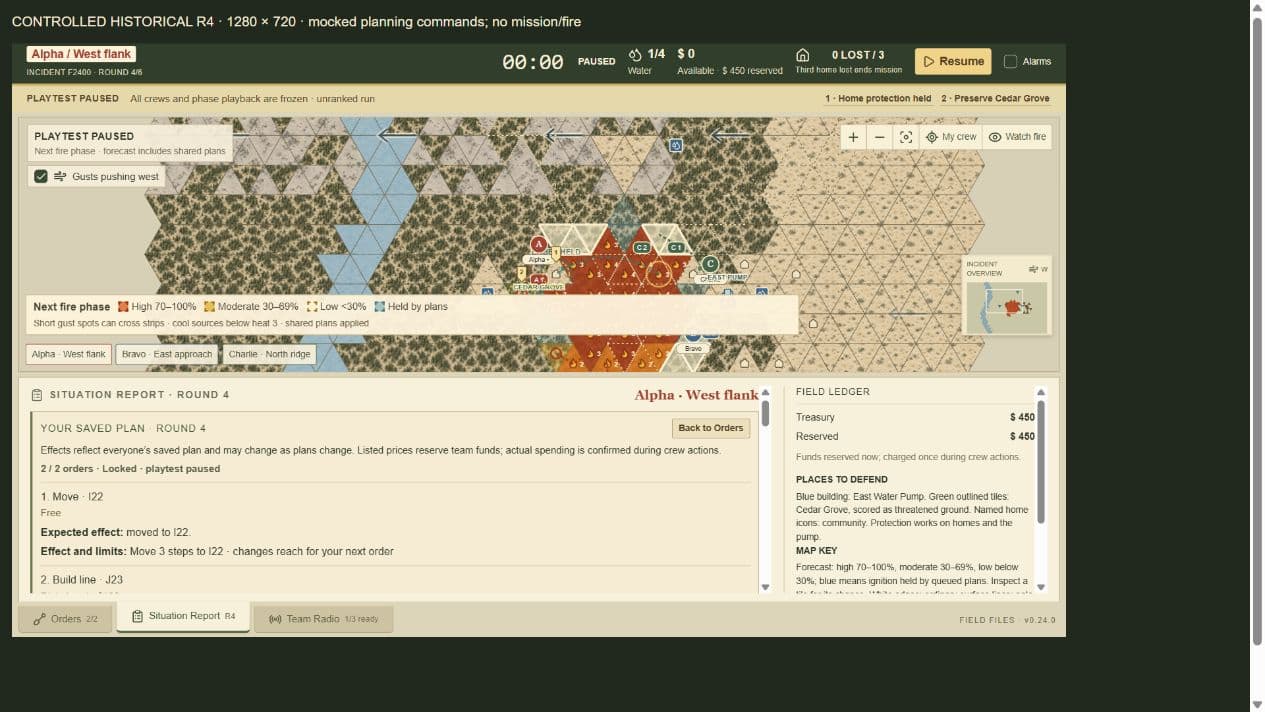1265x712 pixels.
Task: Click order 1. Move · I22
Action: [72, 497]
